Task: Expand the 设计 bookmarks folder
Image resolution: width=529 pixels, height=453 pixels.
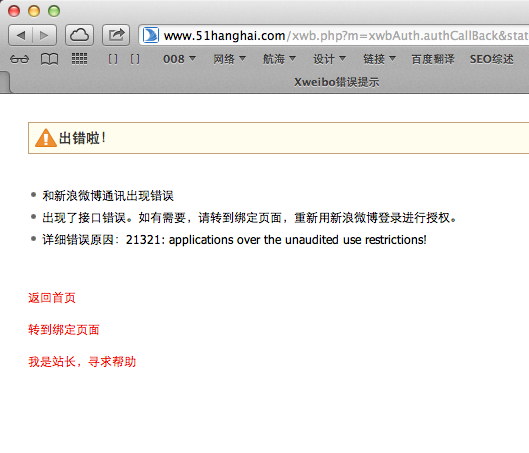Action: tap(329, 59)
